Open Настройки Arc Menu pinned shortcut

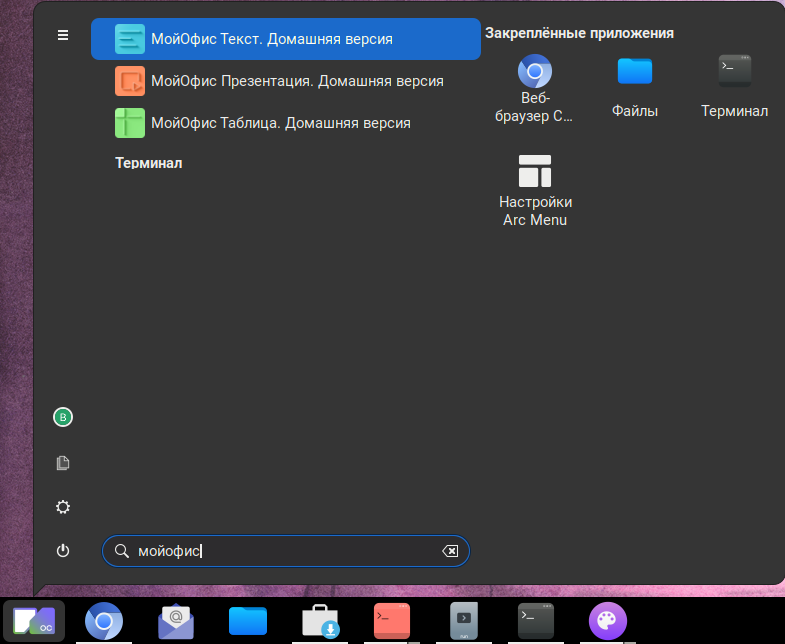coord(535,190)
